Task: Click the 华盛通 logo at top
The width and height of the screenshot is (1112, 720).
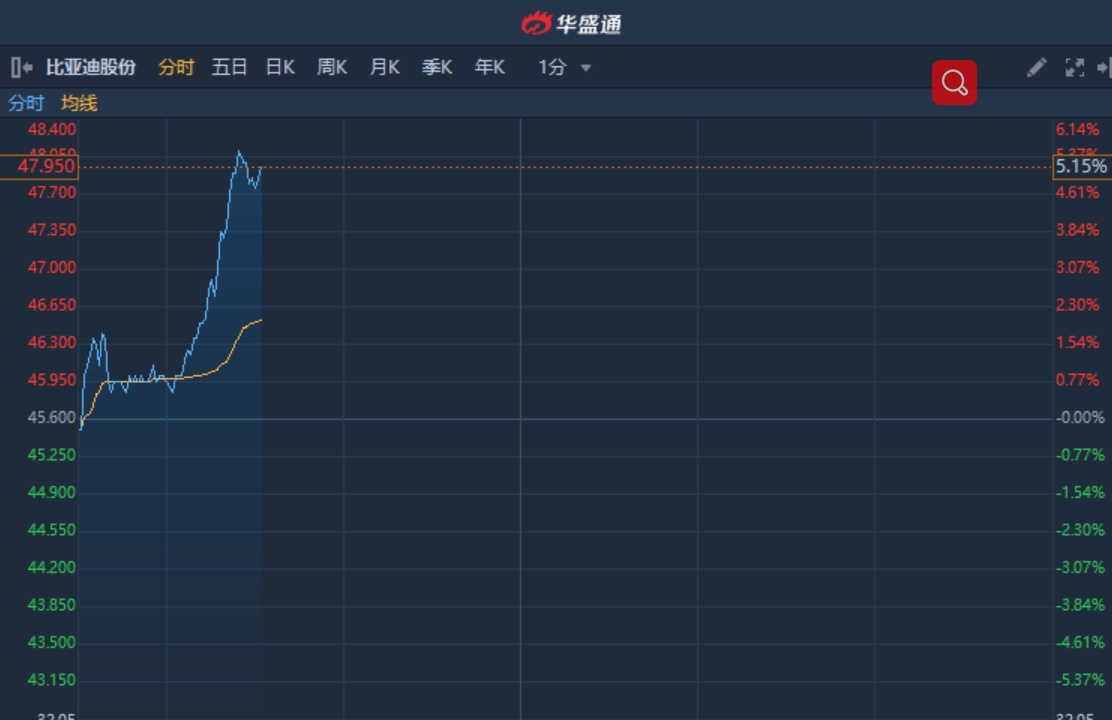Action: click(572, 23)
